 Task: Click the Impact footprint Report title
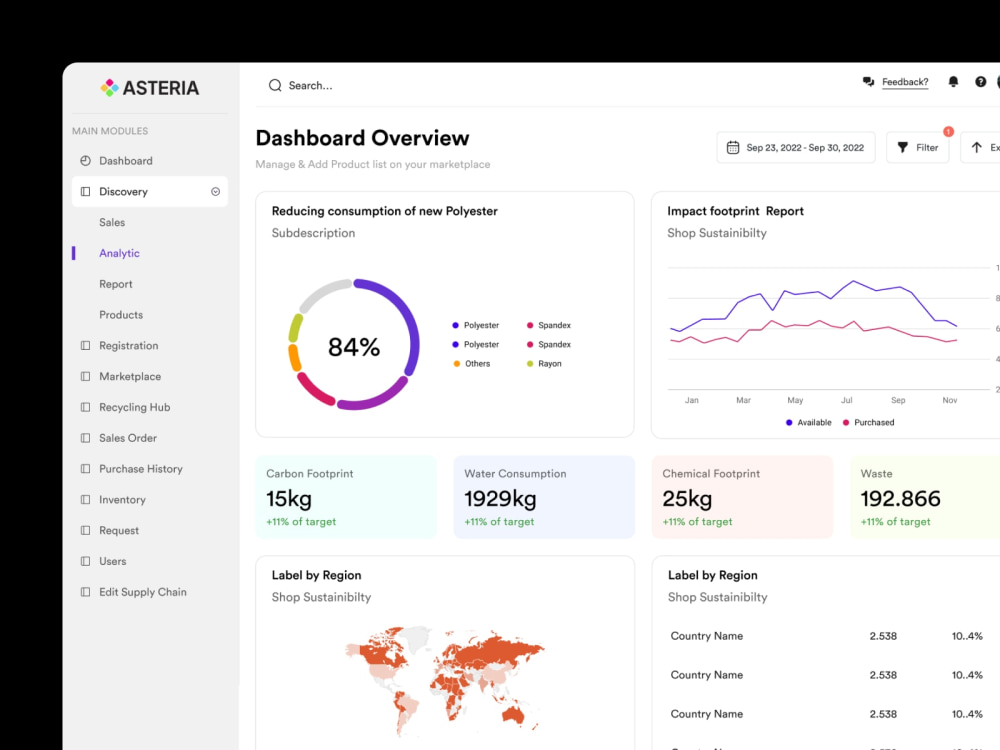(735, 211)
